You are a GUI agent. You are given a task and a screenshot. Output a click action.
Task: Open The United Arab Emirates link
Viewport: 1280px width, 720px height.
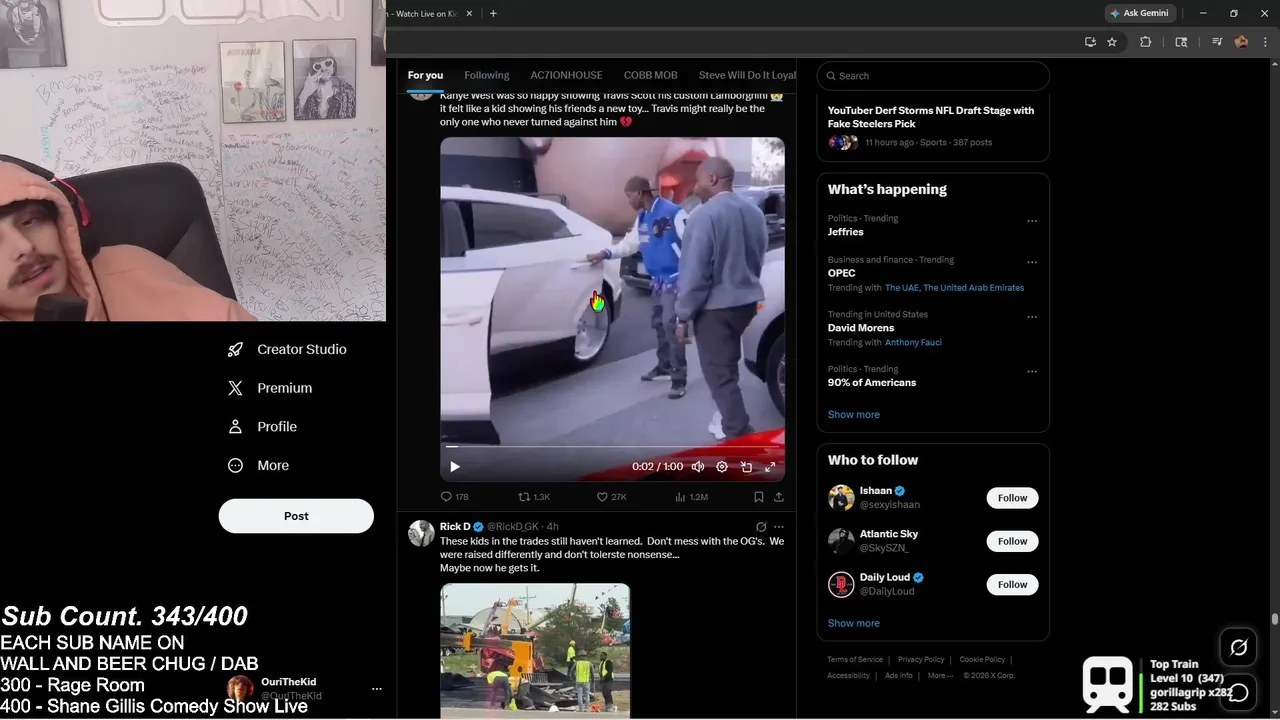tap(973, 288)
